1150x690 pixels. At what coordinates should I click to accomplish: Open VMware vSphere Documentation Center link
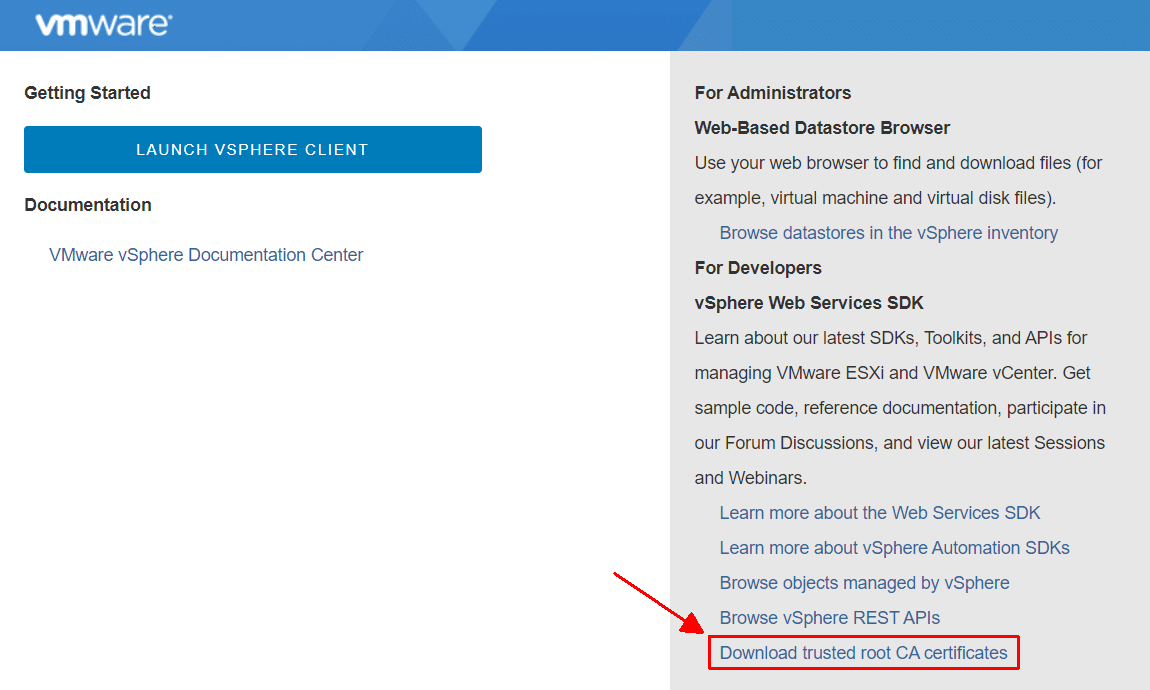[x=206, y=254]
